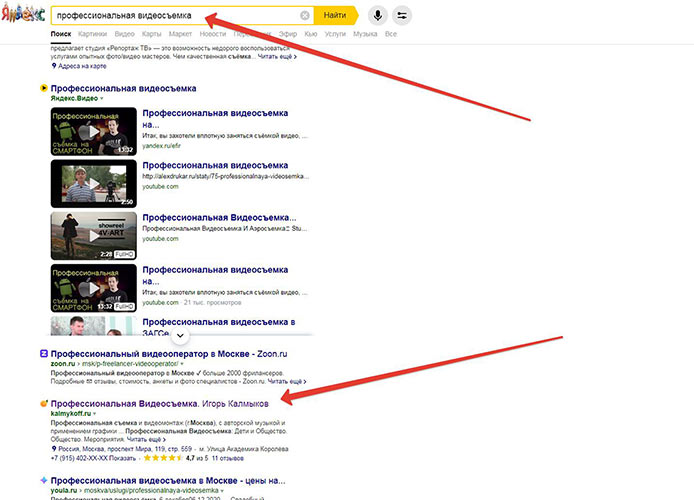
Task: Open video title linked to alexdrukar.ru
Action: tap(215, 165)
